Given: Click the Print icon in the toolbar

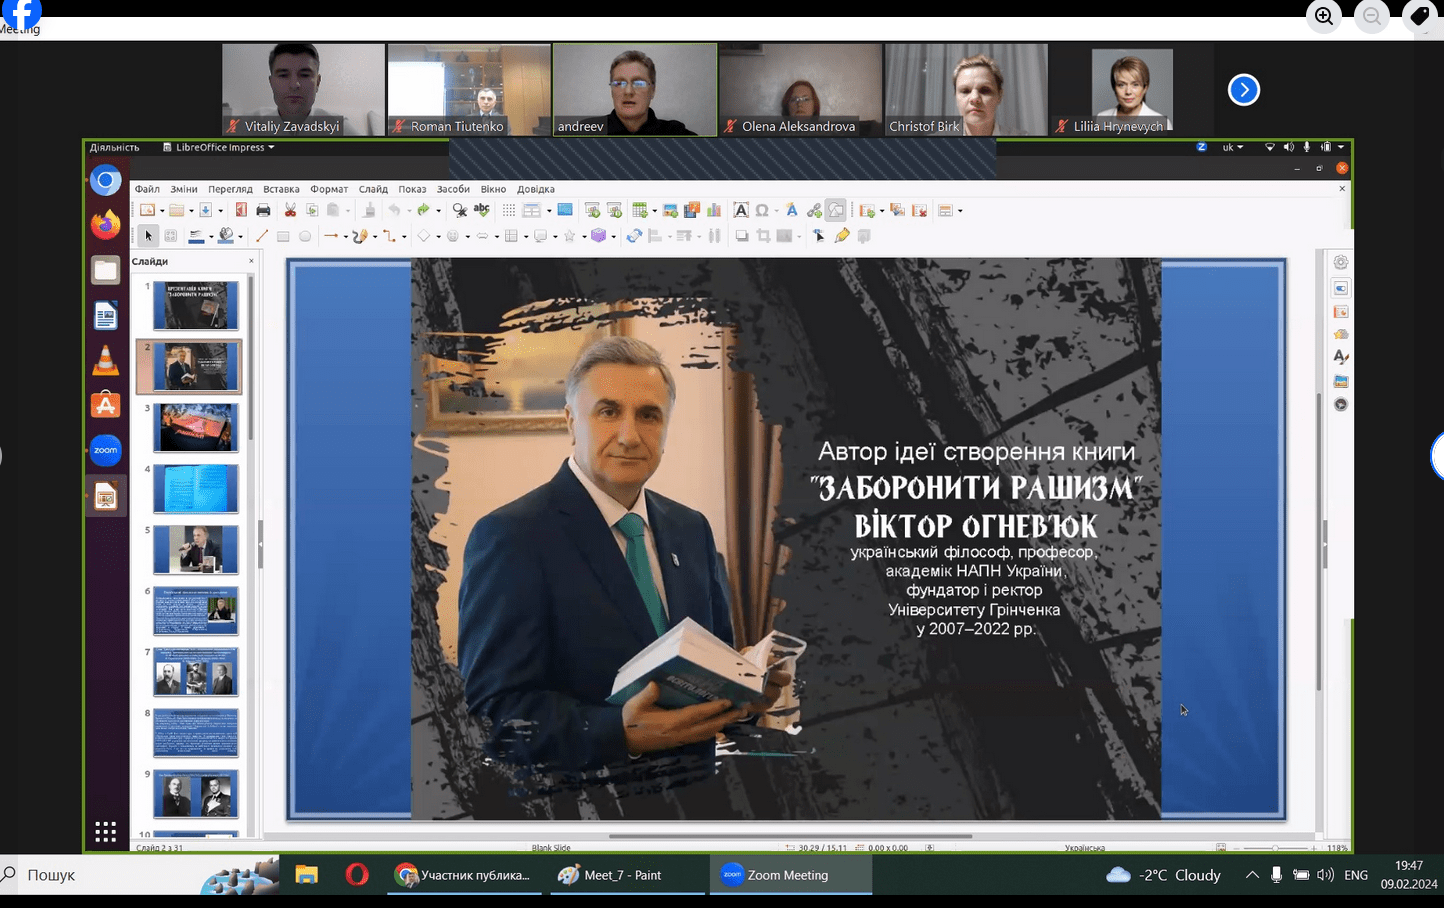Looking at the screenshot, I should (x=263, y=210).
